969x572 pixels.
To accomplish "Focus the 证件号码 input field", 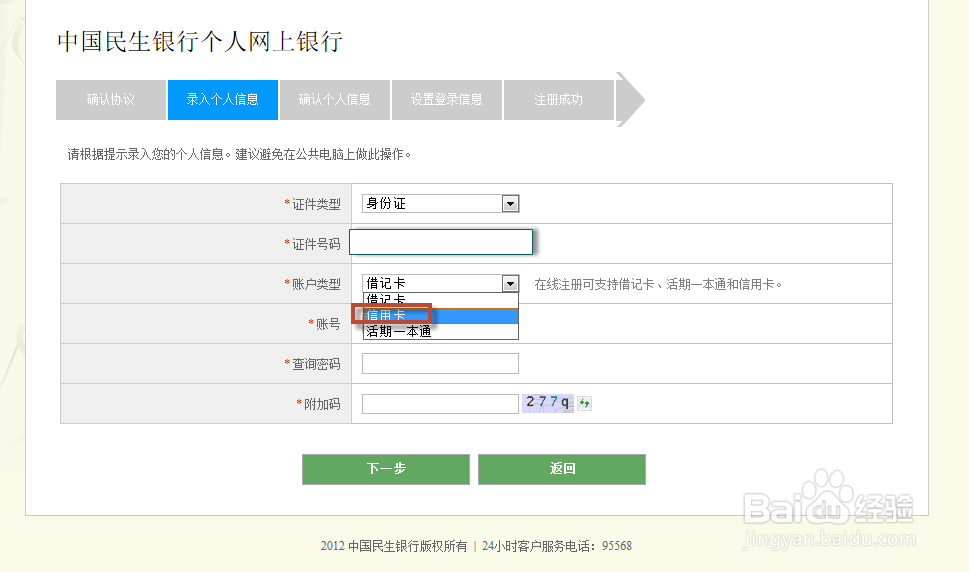I will pyautogui.click(x=440, y=243).
